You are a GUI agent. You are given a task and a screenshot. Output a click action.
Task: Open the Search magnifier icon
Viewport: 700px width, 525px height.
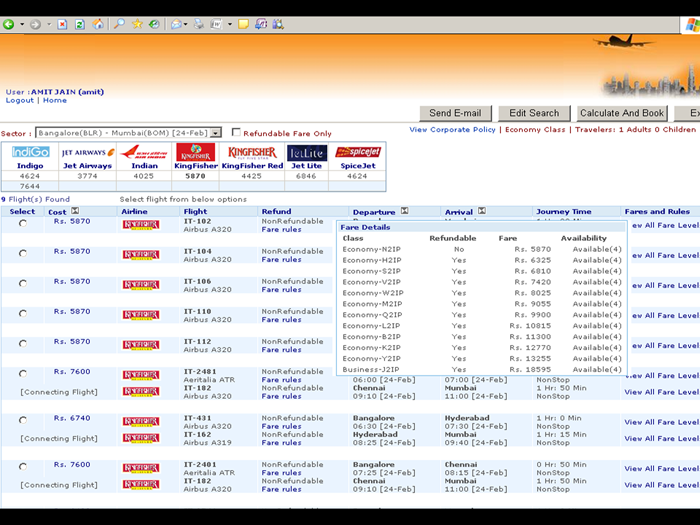(119, 24)
